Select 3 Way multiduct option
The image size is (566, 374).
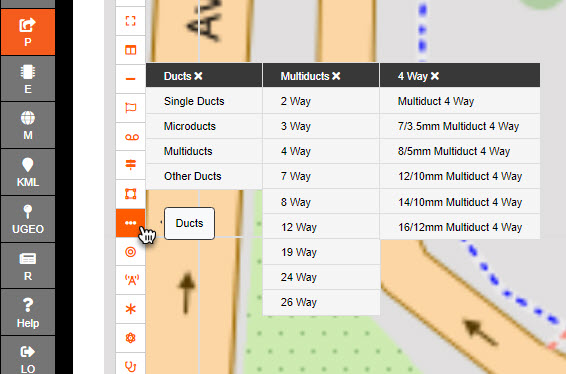(321, 126)
